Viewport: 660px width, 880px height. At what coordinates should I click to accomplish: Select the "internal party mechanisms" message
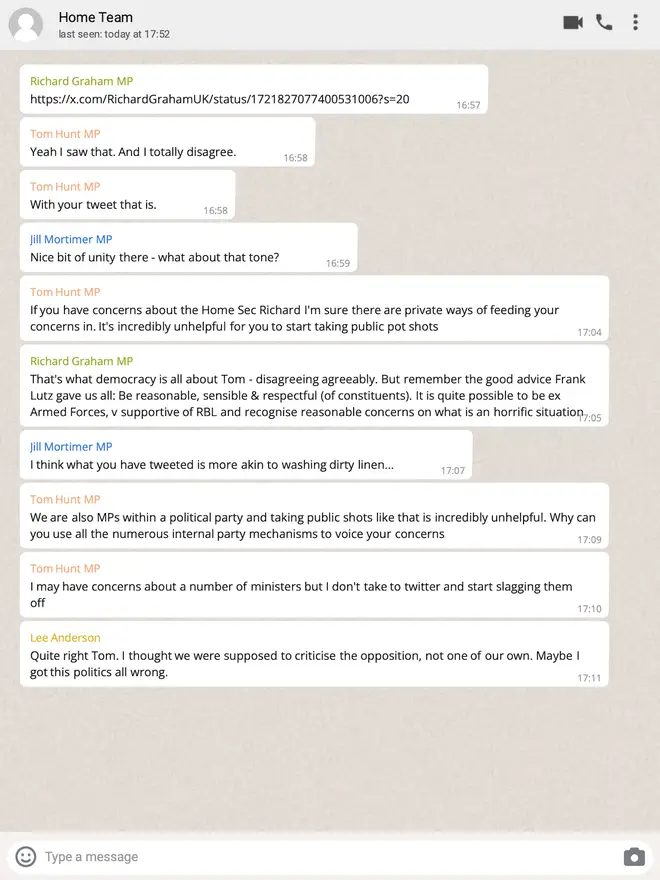[314, 516]
